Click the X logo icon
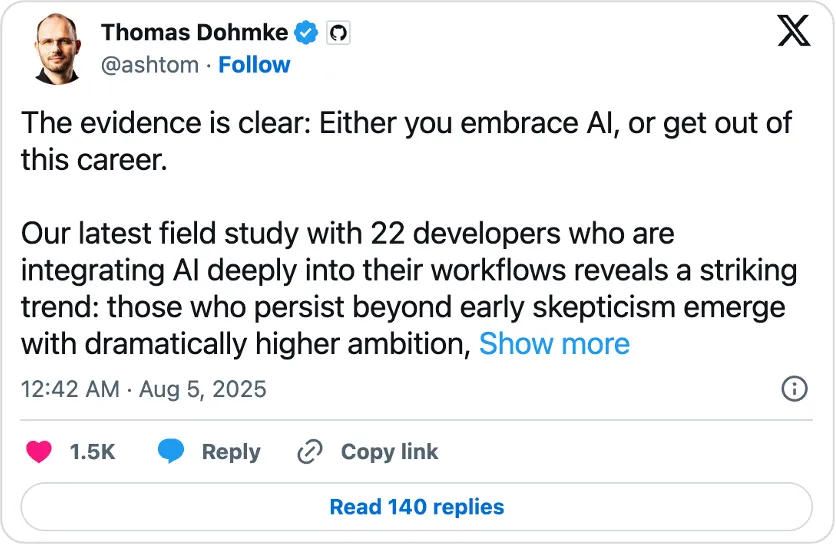Image resolution: width=836 pixels, height=544 pixels. [794, 31]
